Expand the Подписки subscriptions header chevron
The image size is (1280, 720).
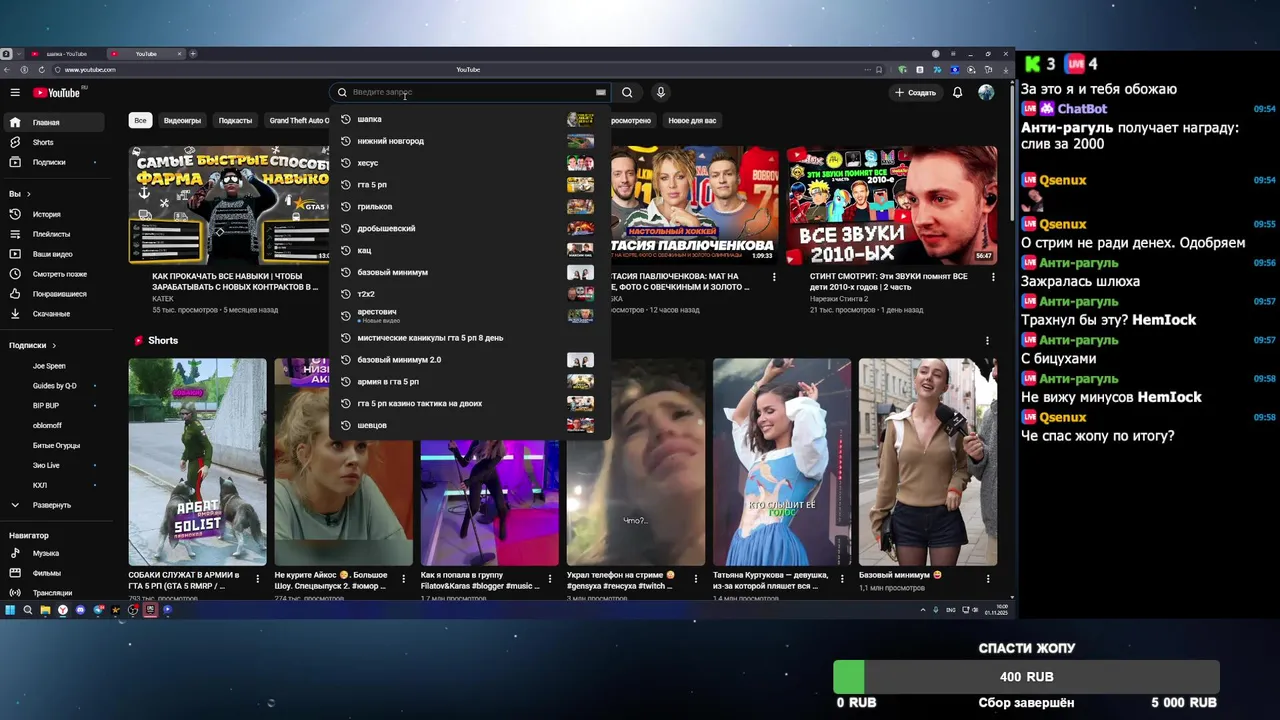point(52,345)
